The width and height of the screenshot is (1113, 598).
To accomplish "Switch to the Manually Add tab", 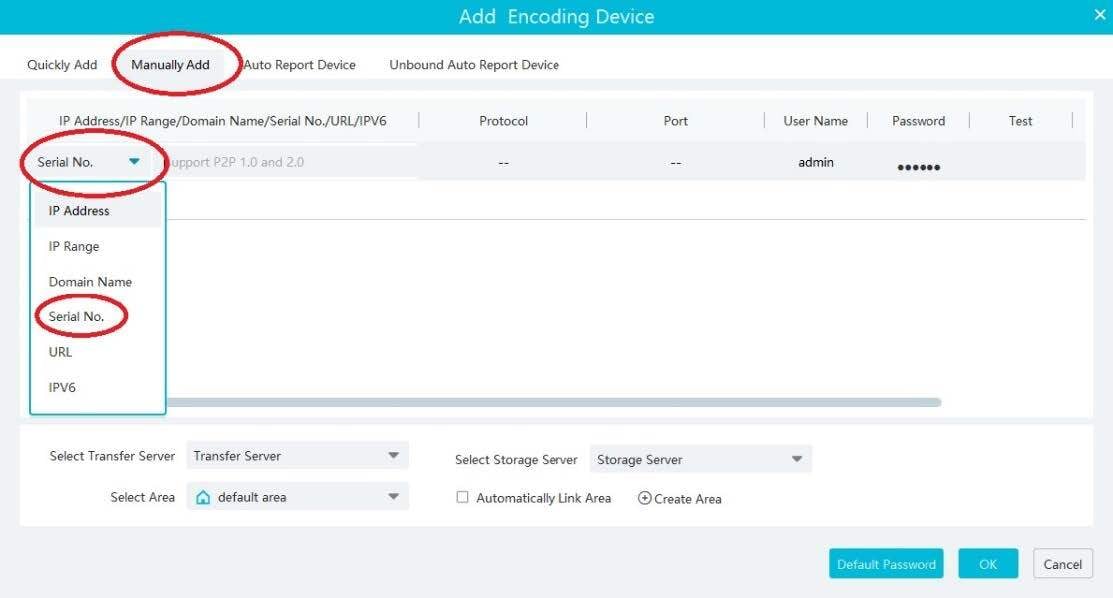I will pyautogui.click(x=170, y=65).
